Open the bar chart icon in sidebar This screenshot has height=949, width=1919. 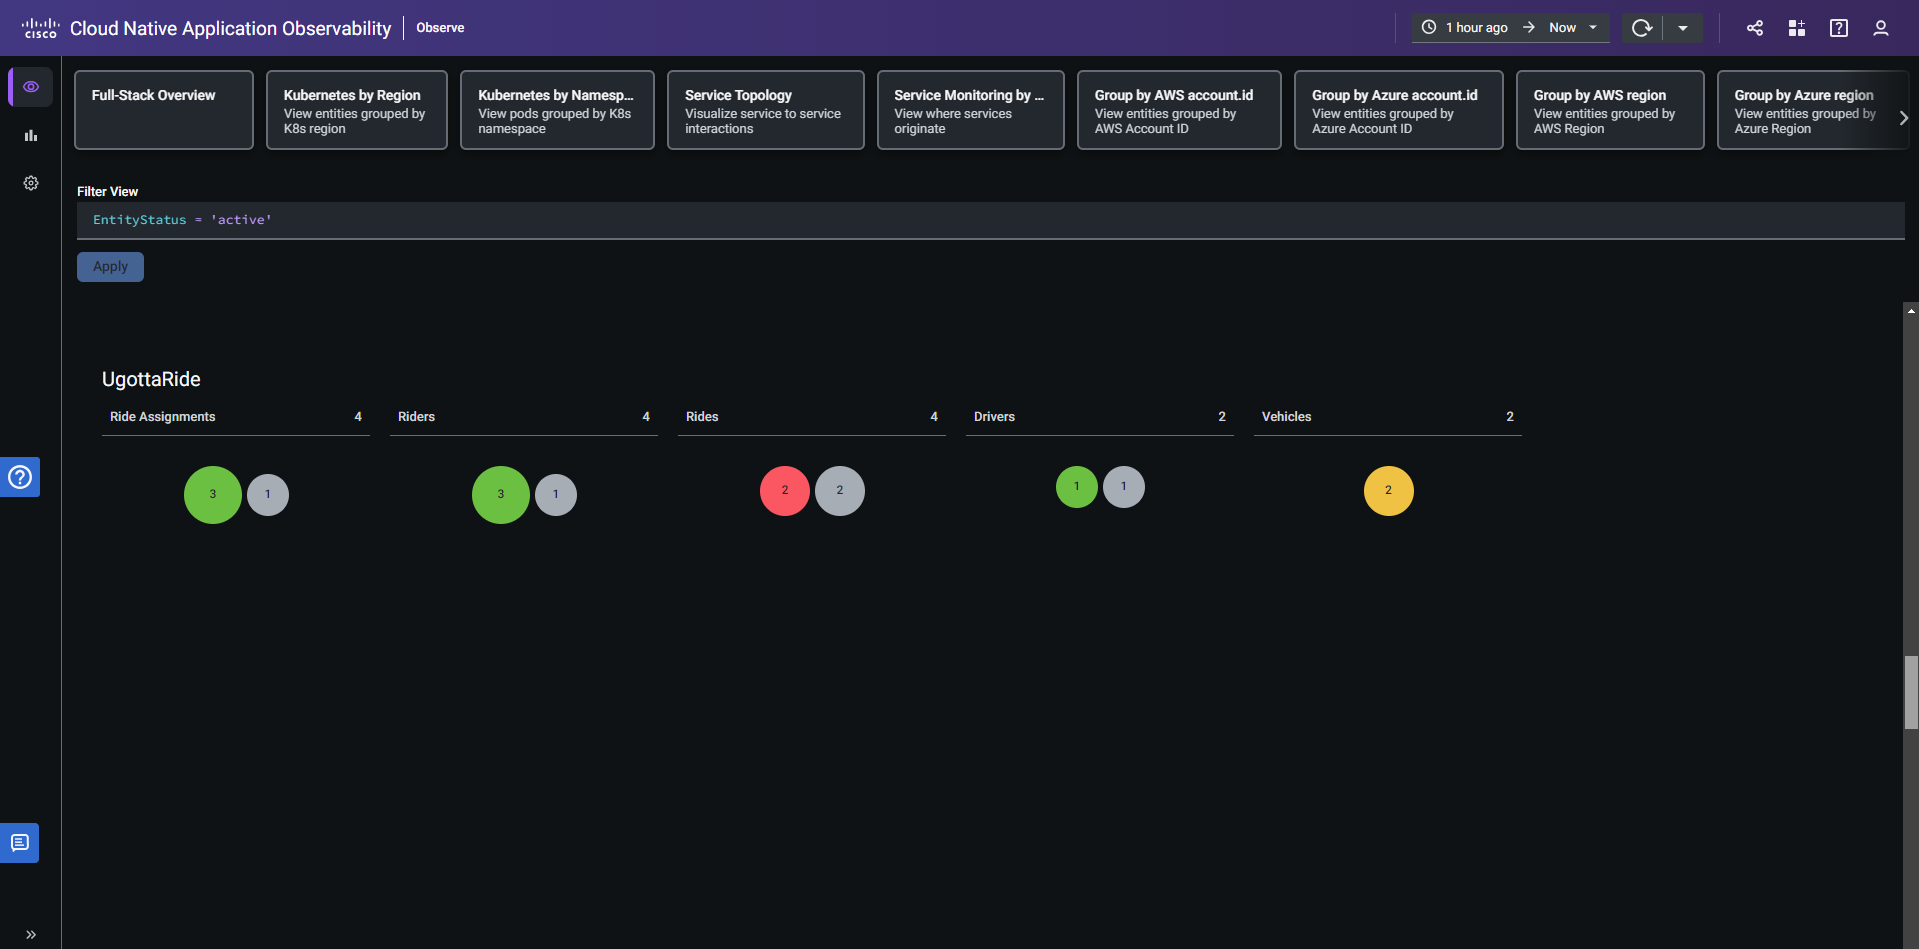point(31,135)
